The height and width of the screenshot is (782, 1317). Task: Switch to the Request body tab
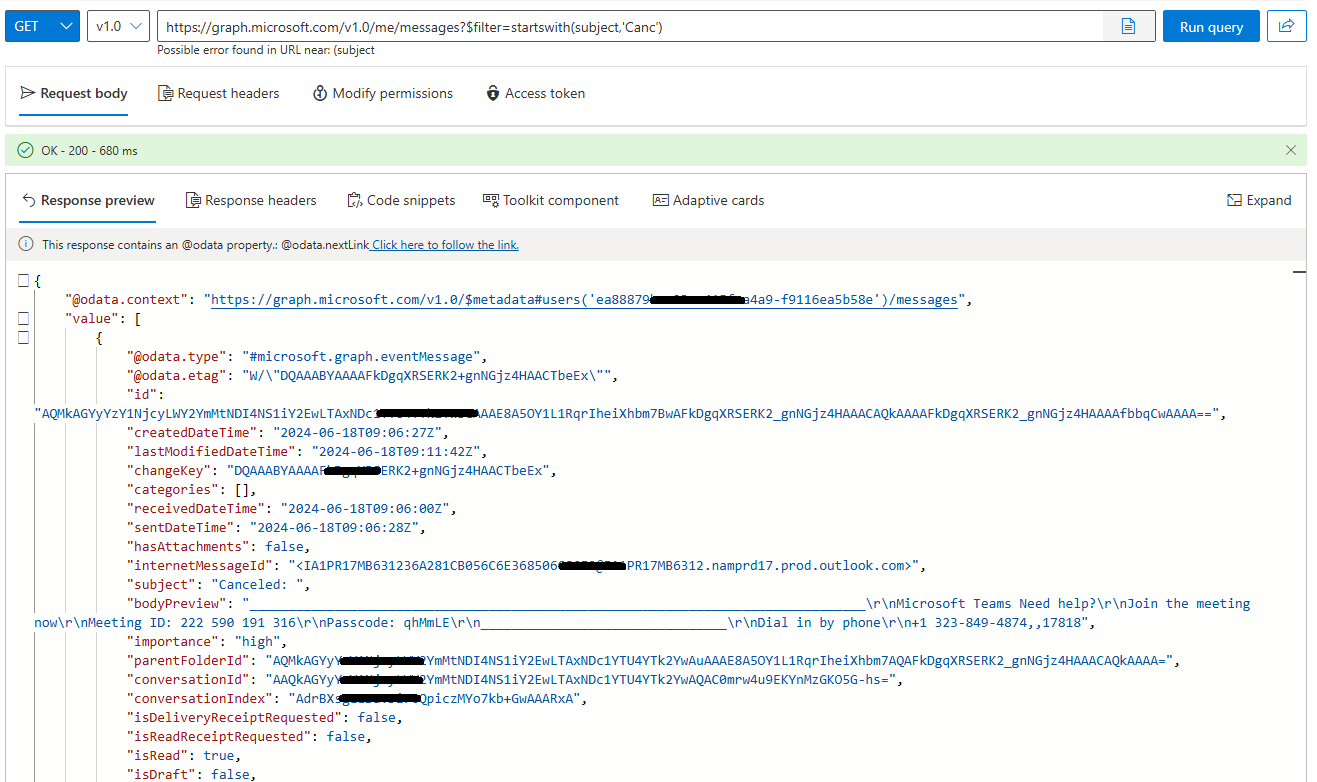pyautogui.click(x=74, y=93)
